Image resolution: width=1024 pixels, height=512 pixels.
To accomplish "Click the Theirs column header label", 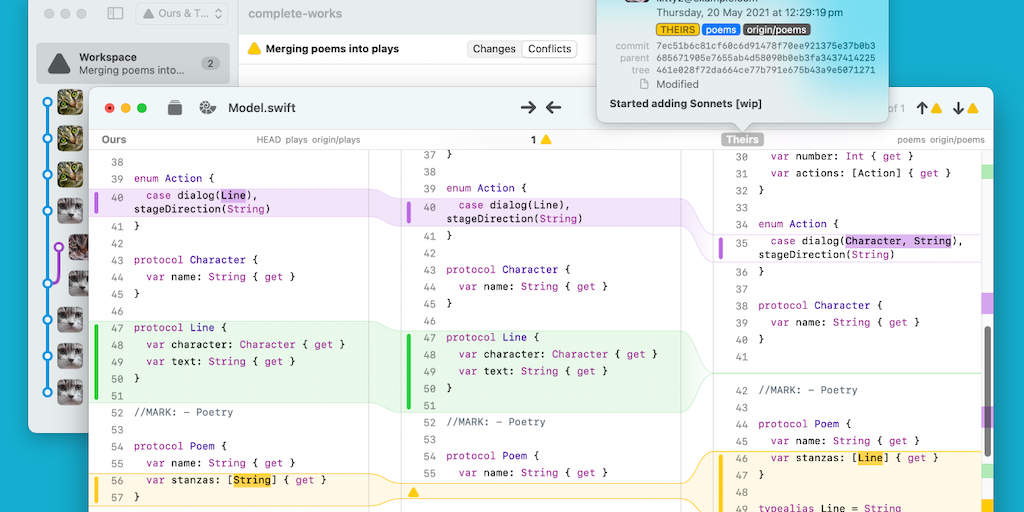I will pyautogui.click(x=742, y=140).
